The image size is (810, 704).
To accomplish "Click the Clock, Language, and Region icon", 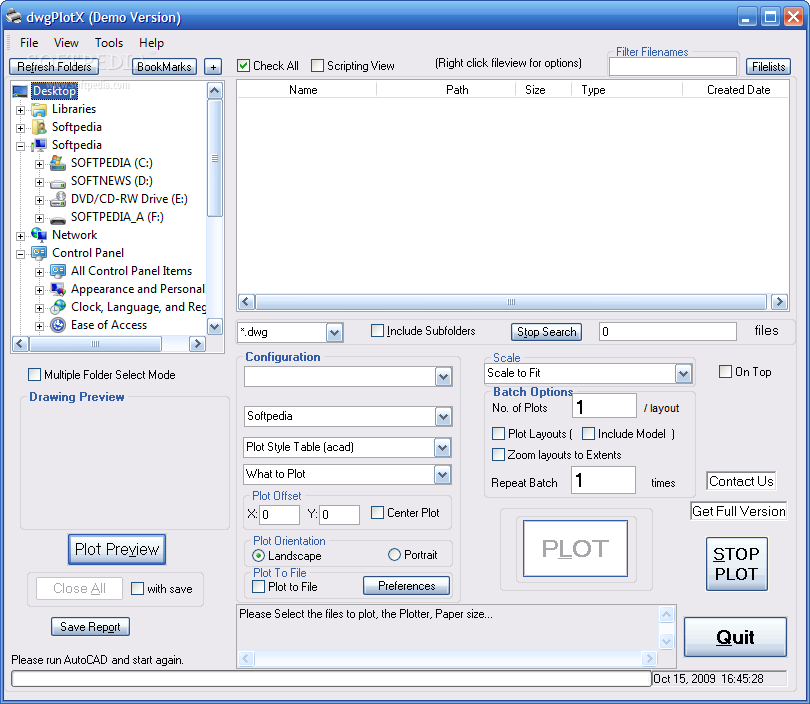I will tap(58, 307).
